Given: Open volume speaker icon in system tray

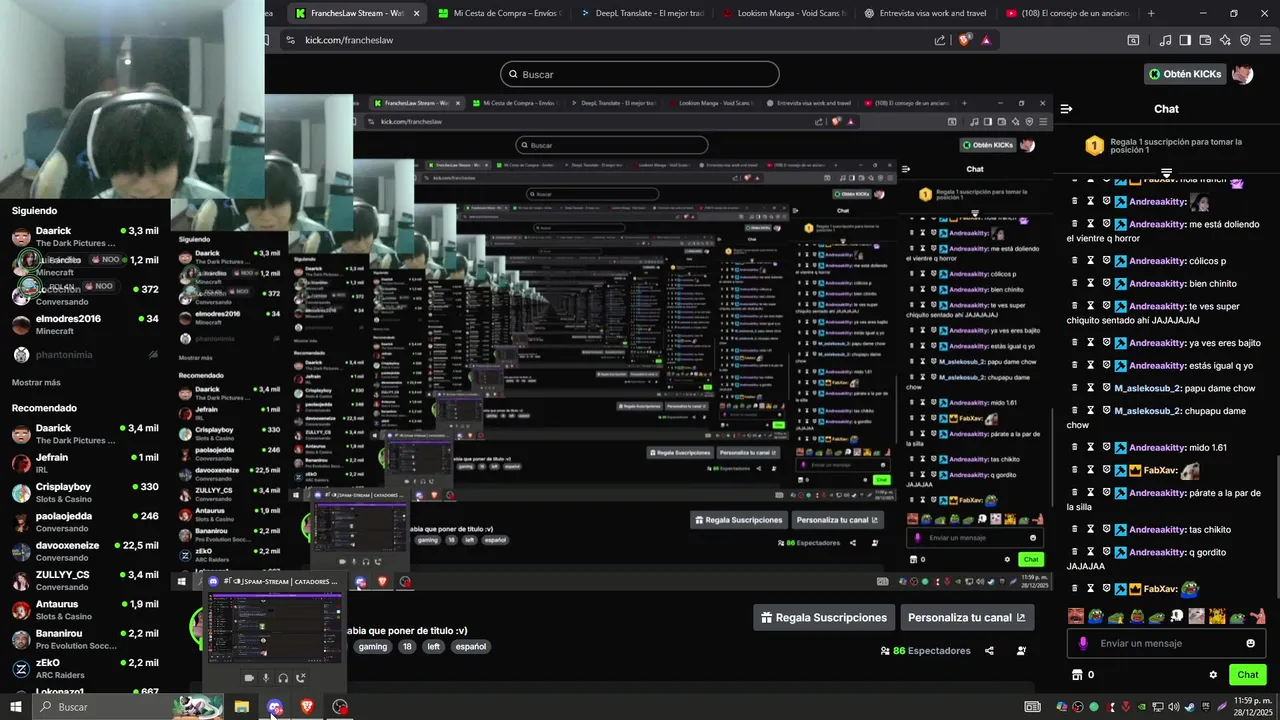Looking at the screenshot, I should [x=1174, y=707].
